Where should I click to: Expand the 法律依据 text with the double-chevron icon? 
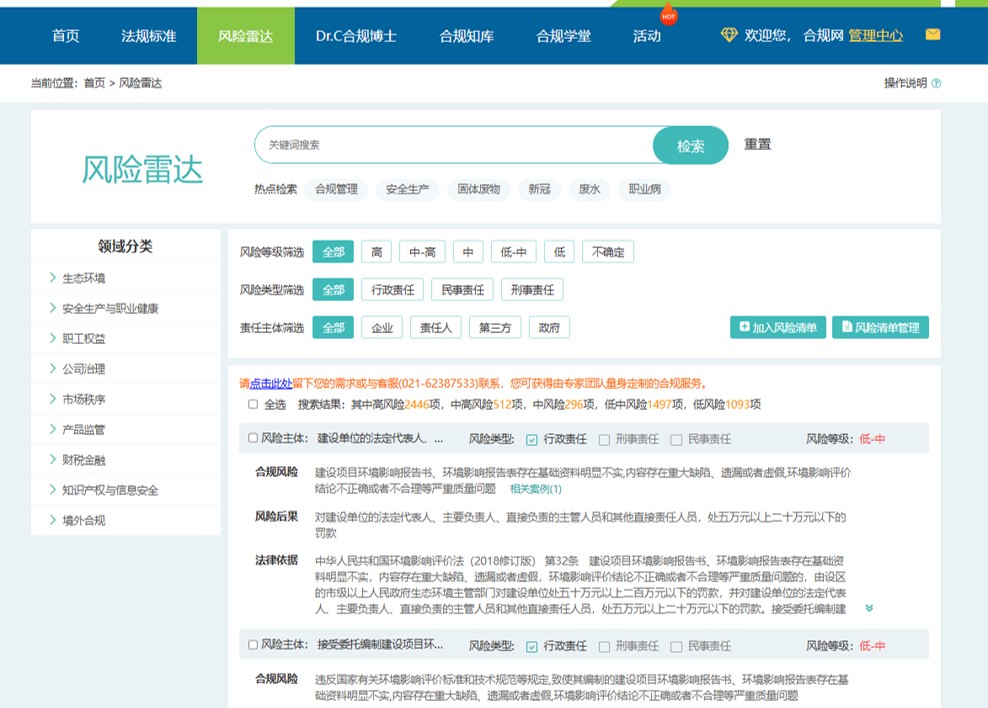point(869,608)
